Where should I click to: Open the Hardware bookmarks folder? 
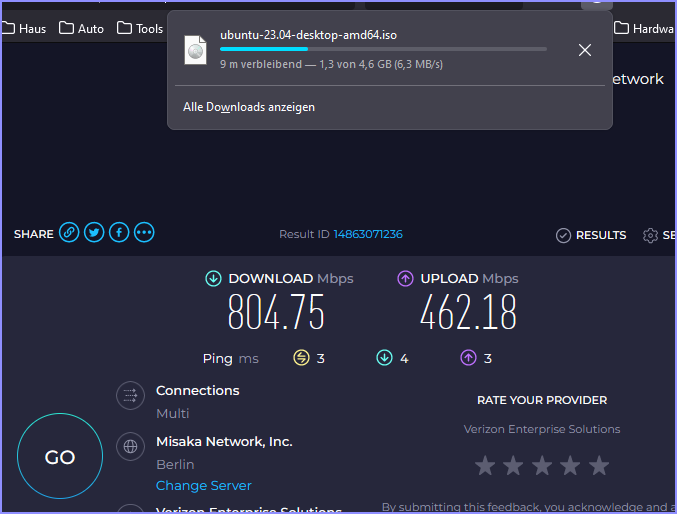click(644, 29)
